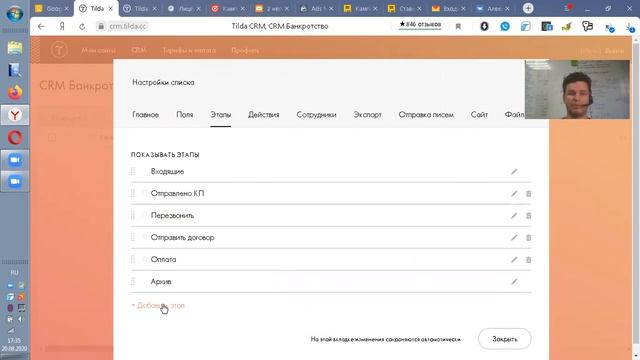Click drag handle of Отправить договор row
This screenshot has width=640, height=360.
tap(133, 238)
